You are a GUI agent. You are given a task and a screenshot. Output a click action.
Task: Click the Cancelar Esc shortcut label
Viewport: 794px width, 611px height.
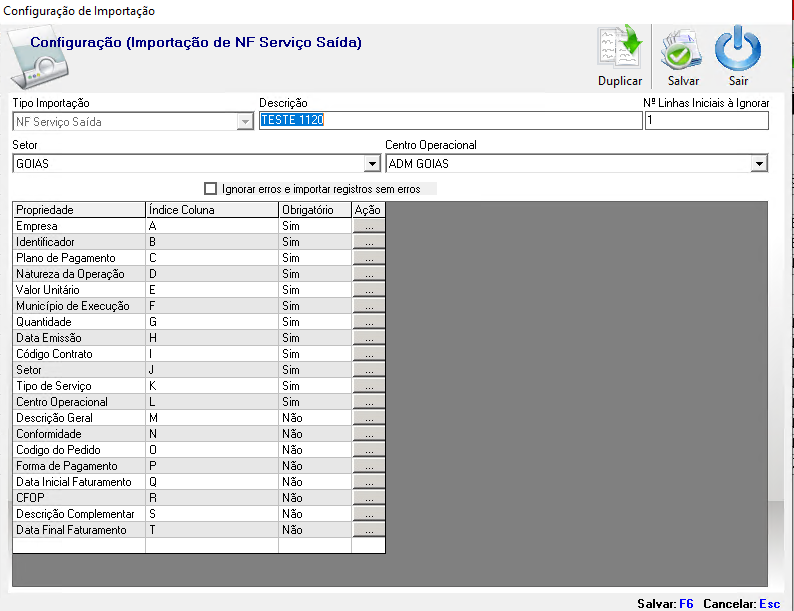pyautogui.click(x=742, y=604)
